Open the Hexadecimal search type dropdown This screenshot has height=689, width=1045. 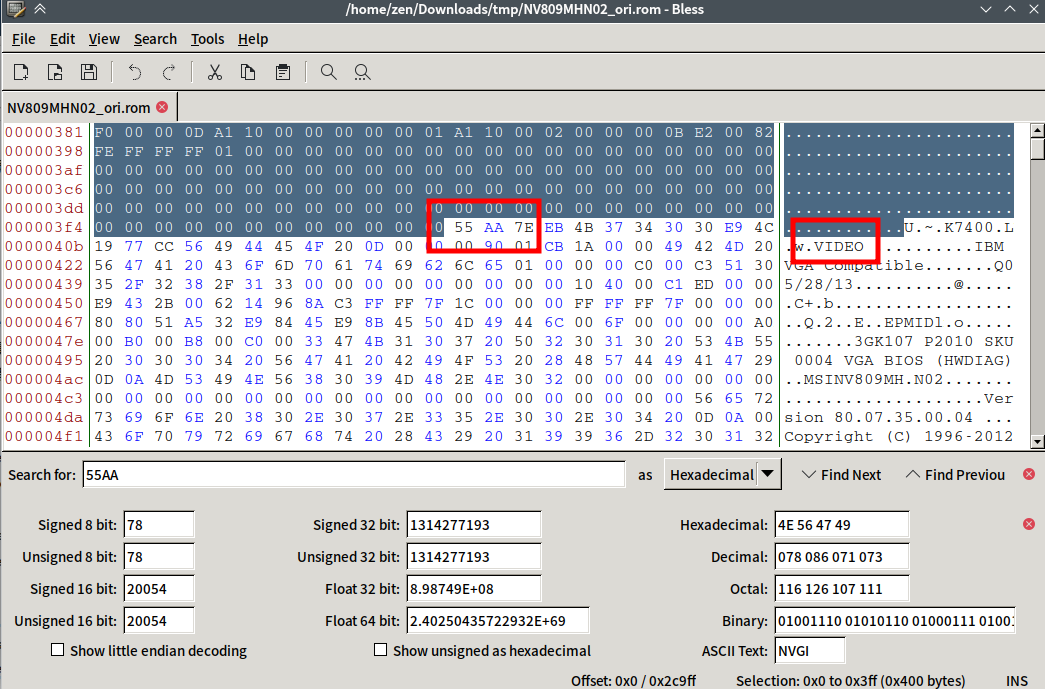(x=722, y=475)
